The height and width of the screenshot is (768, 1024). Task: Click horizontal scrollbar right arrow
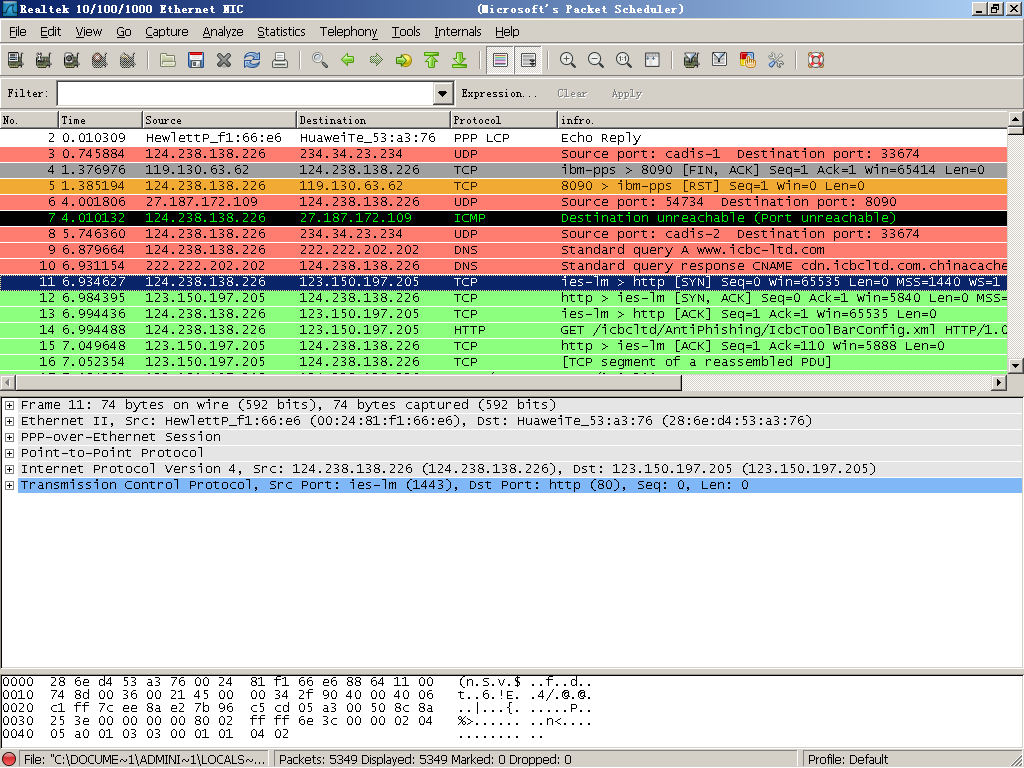[x=999, y=383]
